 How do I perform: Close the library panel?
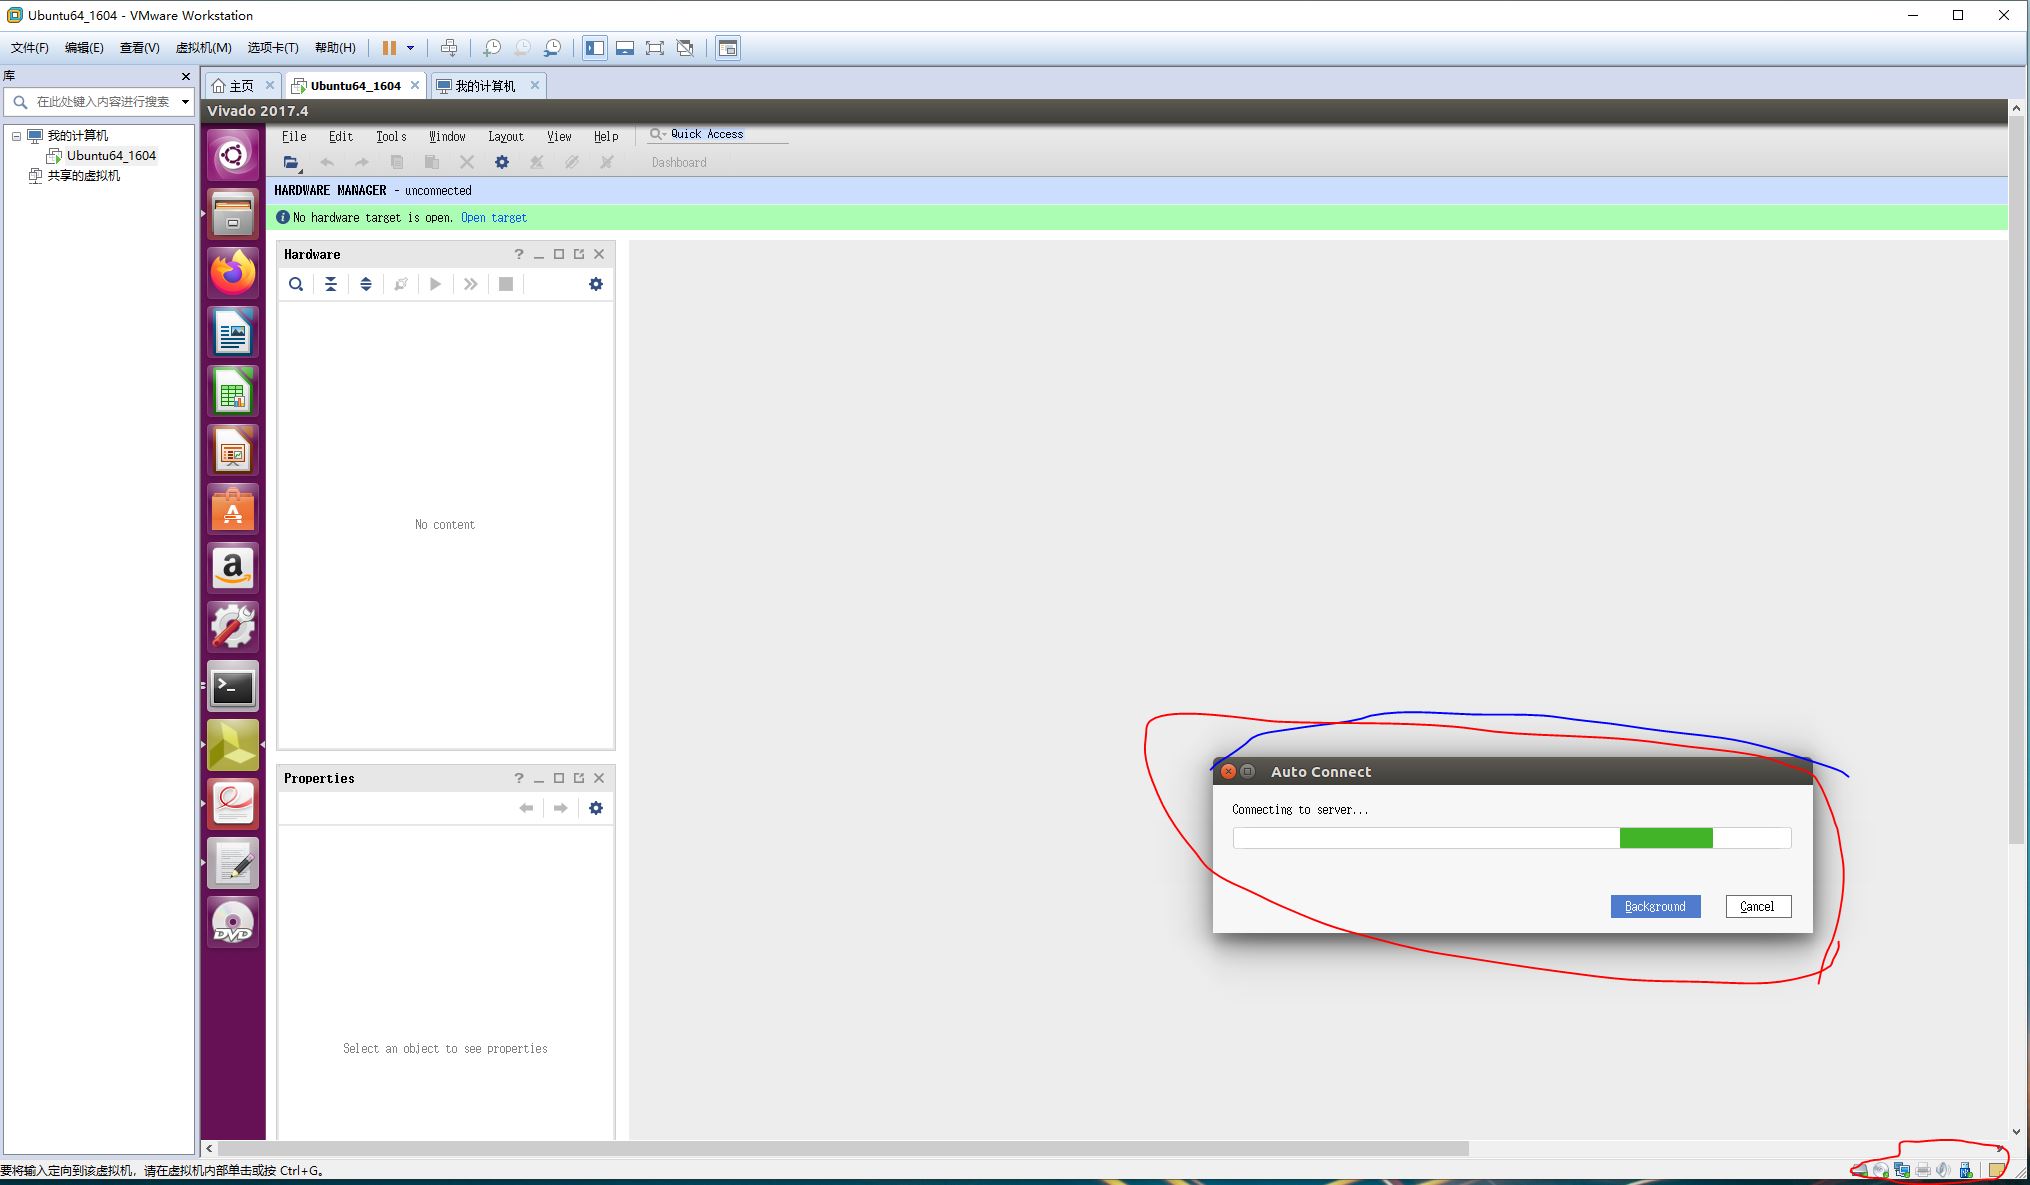(x=185, y=76)
